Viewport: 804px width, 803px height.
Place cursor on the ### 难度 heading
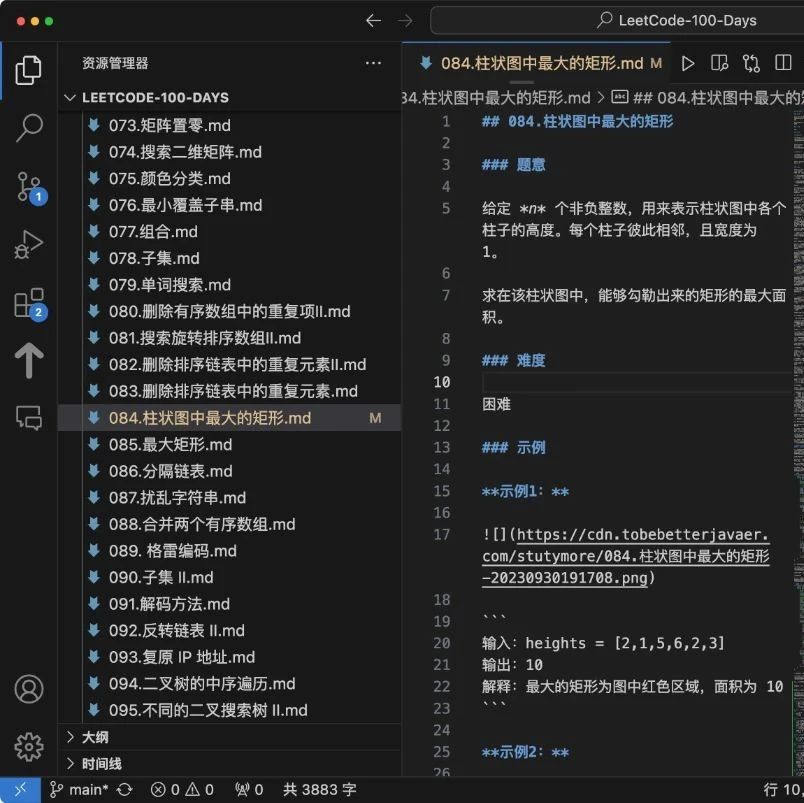point(514,360)
